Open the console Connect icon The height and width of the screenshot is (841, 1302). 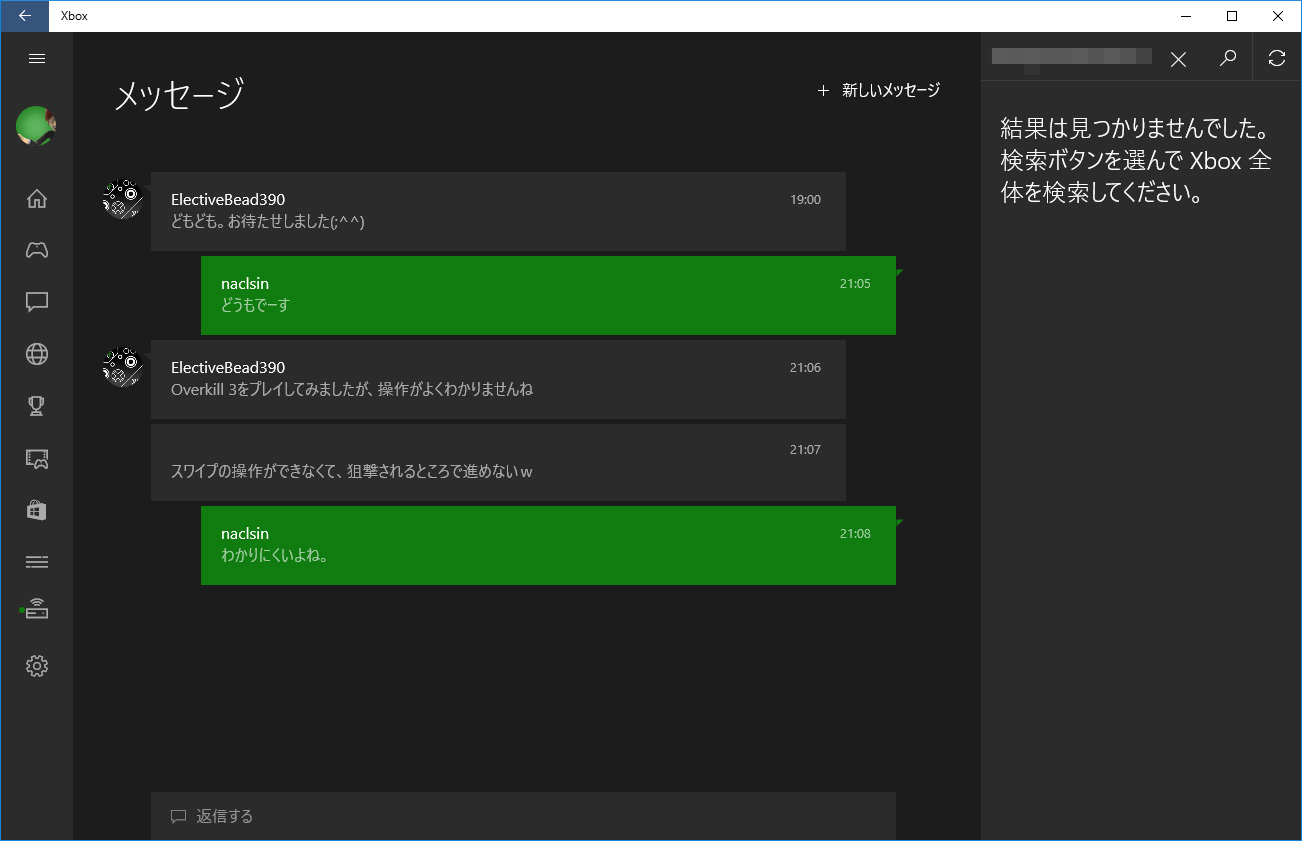pyautogui.click(x=36, y=609)
